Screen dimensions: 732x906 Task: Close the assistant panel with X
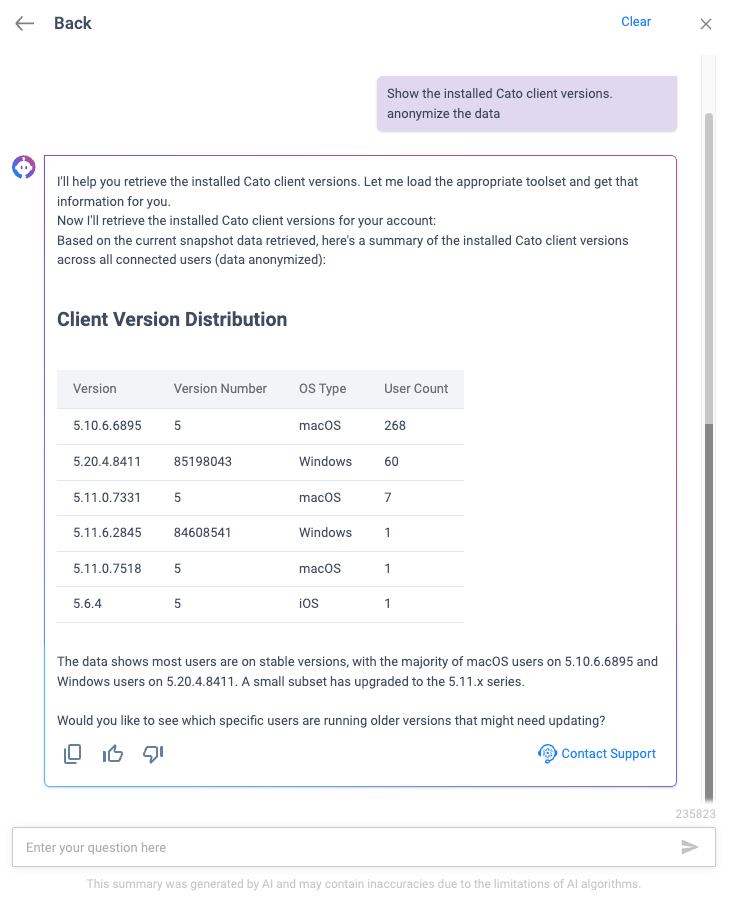(x=706, y=24)
